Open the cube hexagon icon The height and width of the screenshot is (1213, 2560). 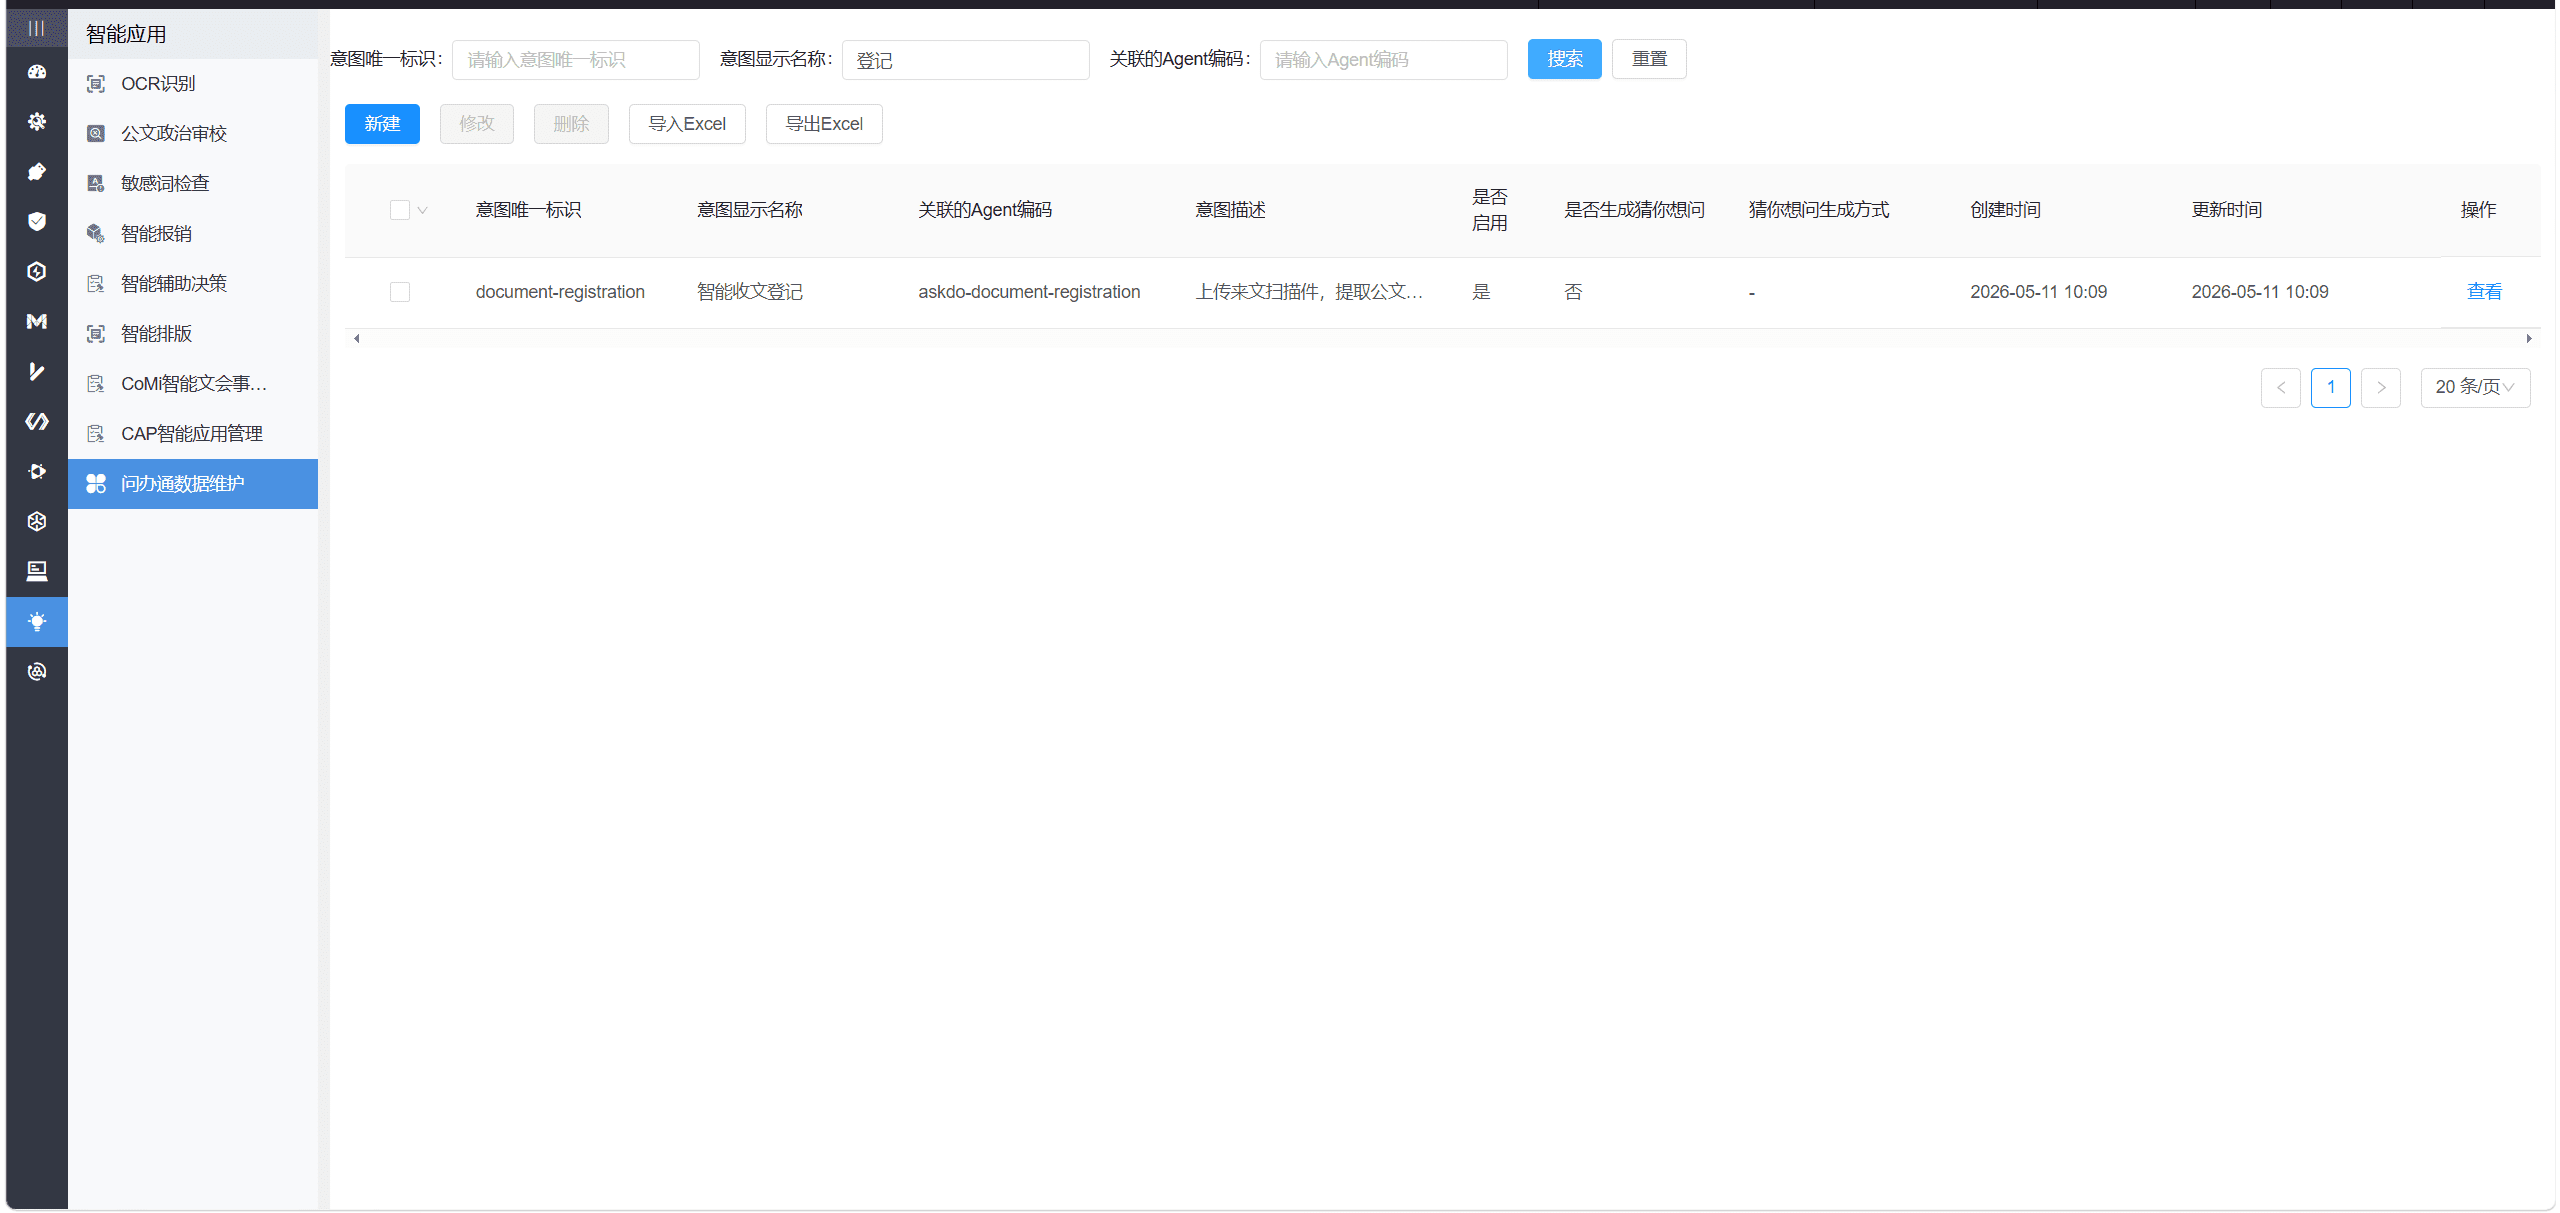pos(37,521)
